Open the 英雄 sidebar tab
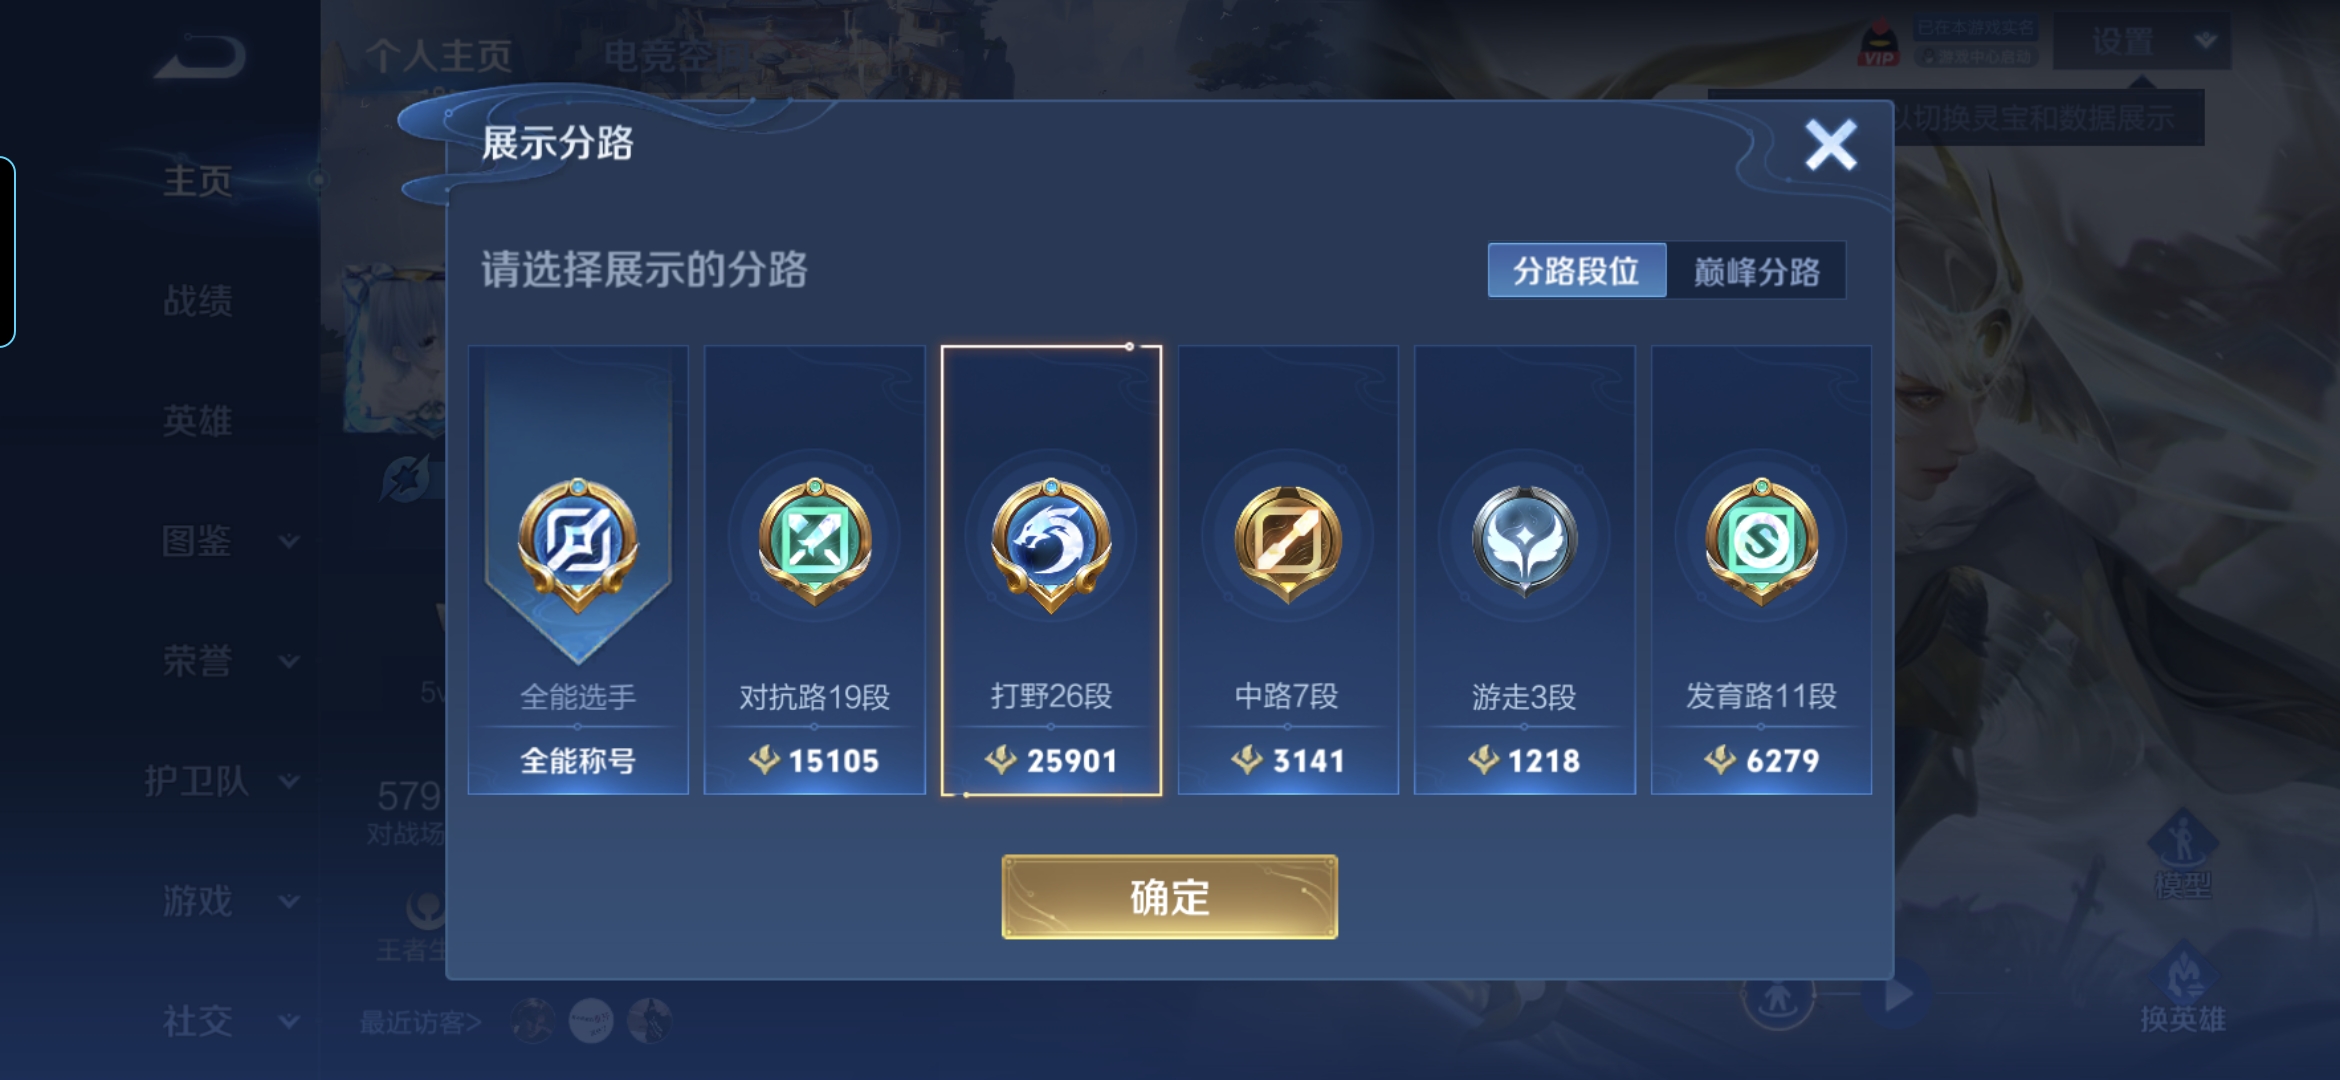 click(x=197, y=421)
